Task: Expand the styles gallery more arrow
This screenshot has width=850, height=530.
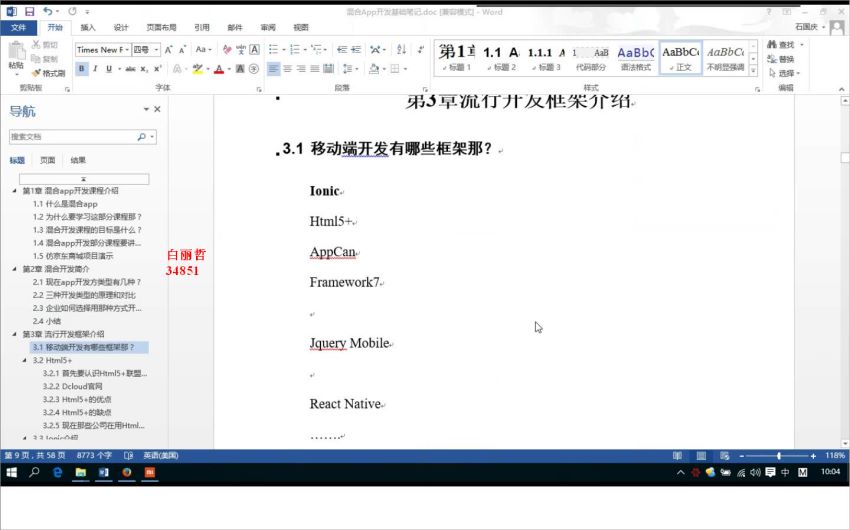Action: coord(753,70)
